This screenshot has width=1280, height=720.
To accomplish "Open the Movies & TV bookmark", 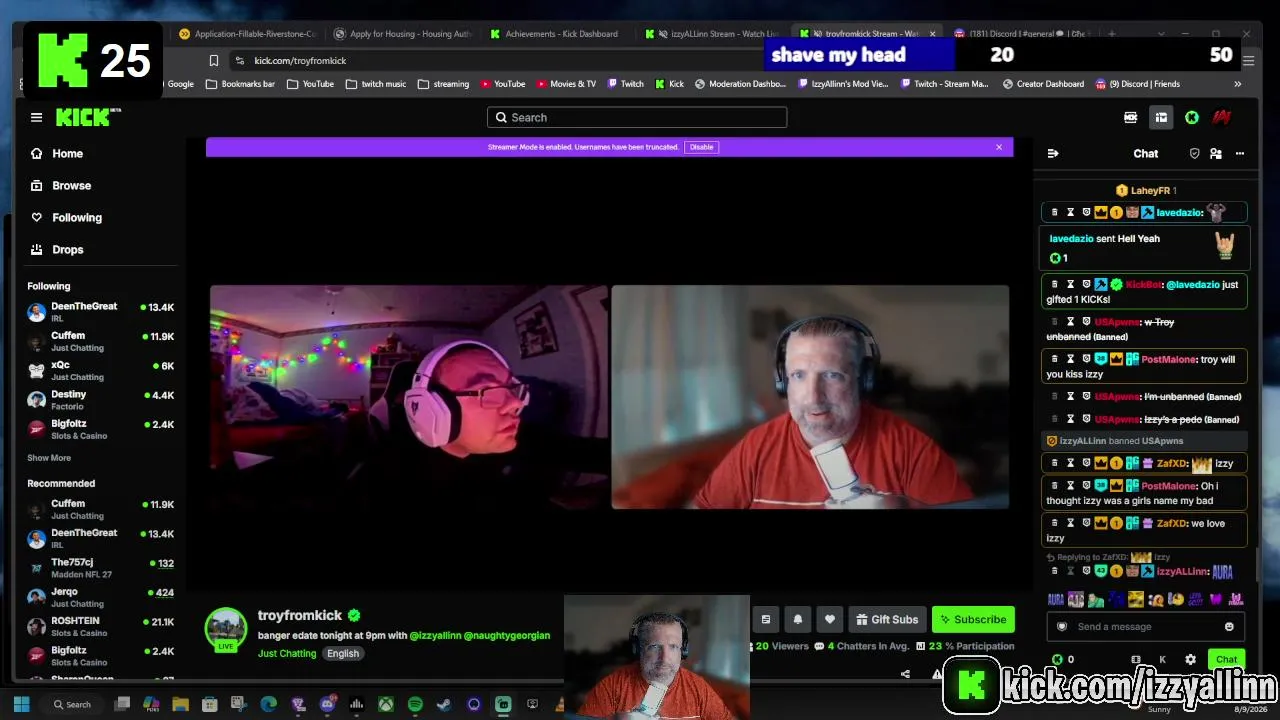I will pos(566,84).
